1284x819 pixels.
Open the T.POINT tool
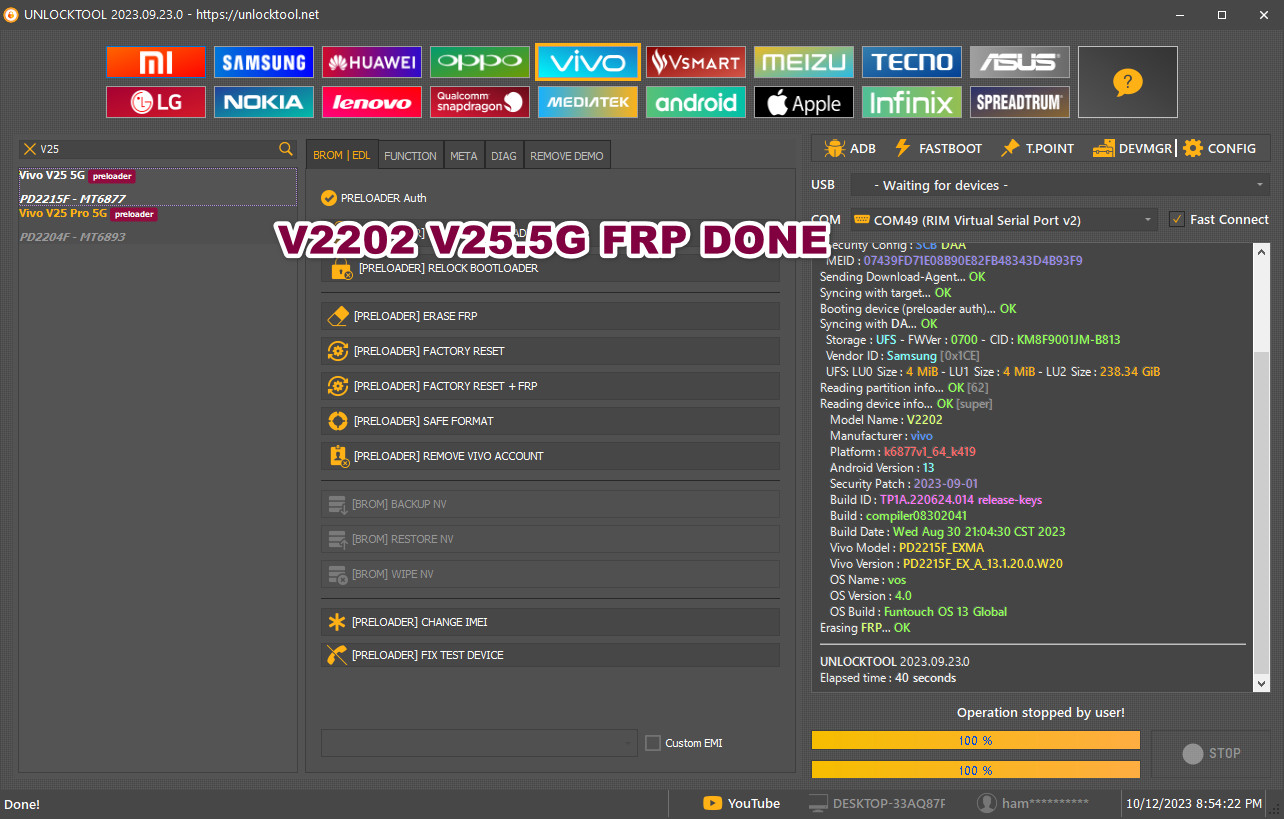tap(1037, 148)
